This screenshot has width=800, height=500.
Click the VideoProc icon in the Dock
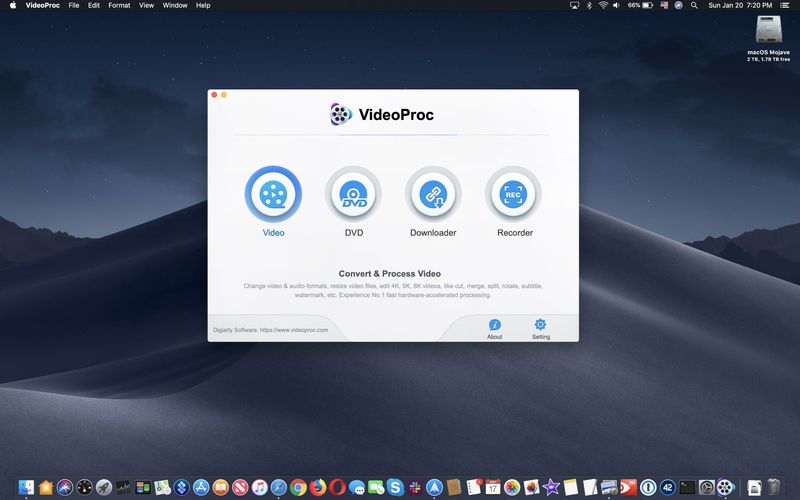coord(725,487)
